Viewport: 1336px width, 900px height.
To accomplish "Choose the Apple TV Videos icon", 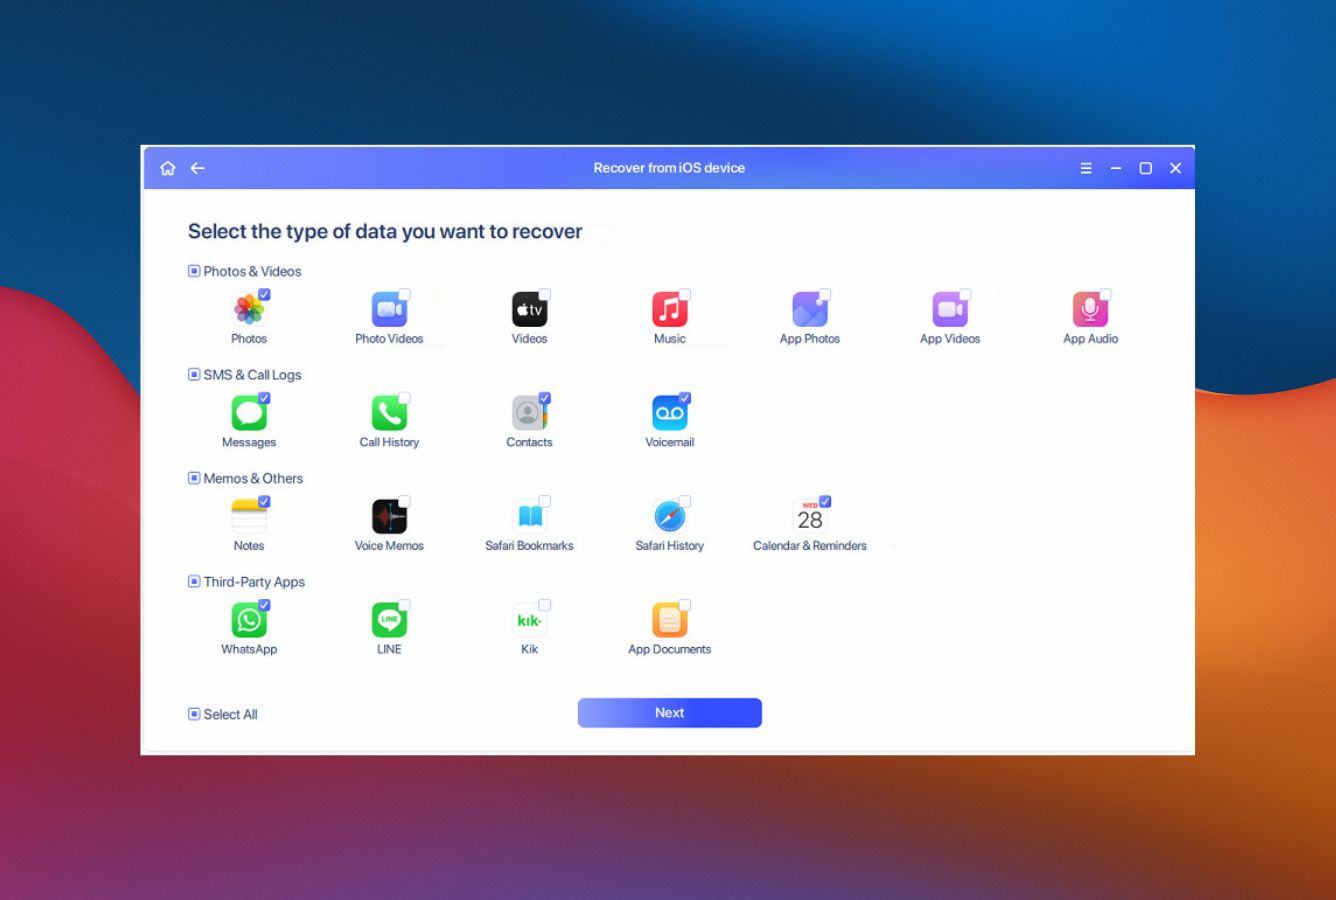I will 529,310.
